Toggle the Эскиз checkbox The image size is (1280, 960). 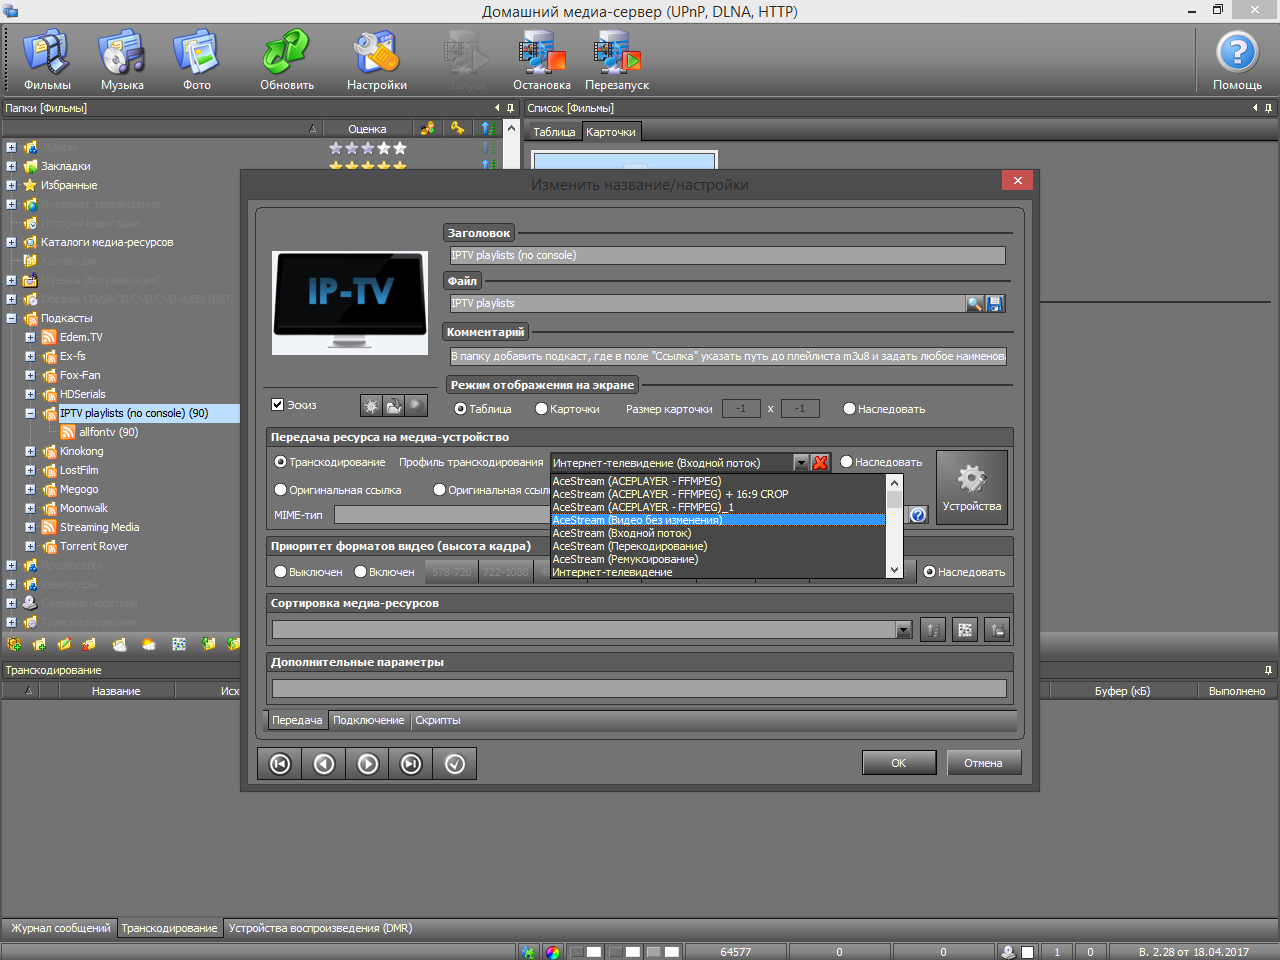pyautogui.click(x=278, y=405)
